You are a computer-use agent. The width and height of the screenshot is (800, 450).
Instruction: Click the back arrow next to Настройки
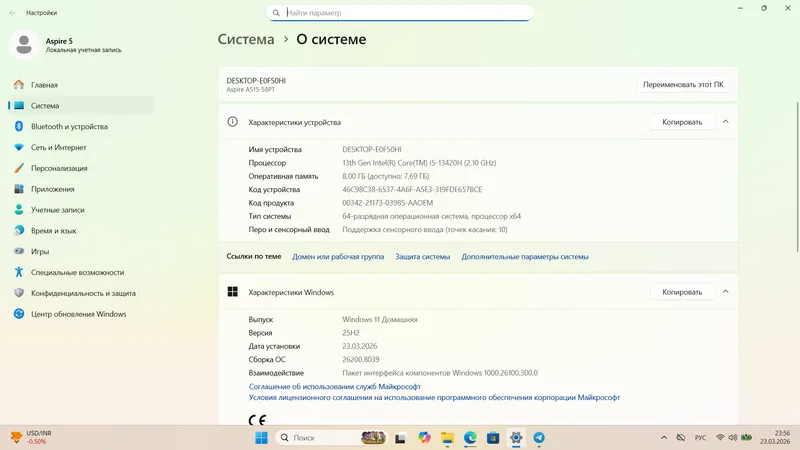tap(12, 13)
